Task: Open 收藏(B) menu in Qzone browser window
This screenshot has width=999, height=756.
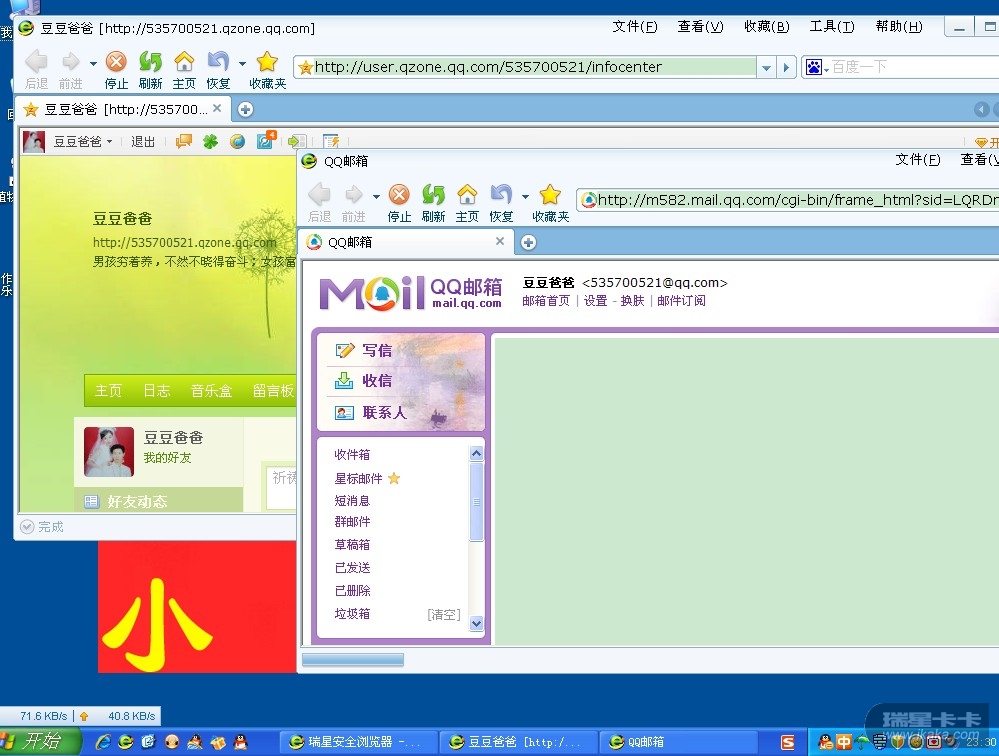Action: click(x=766, y=27)
